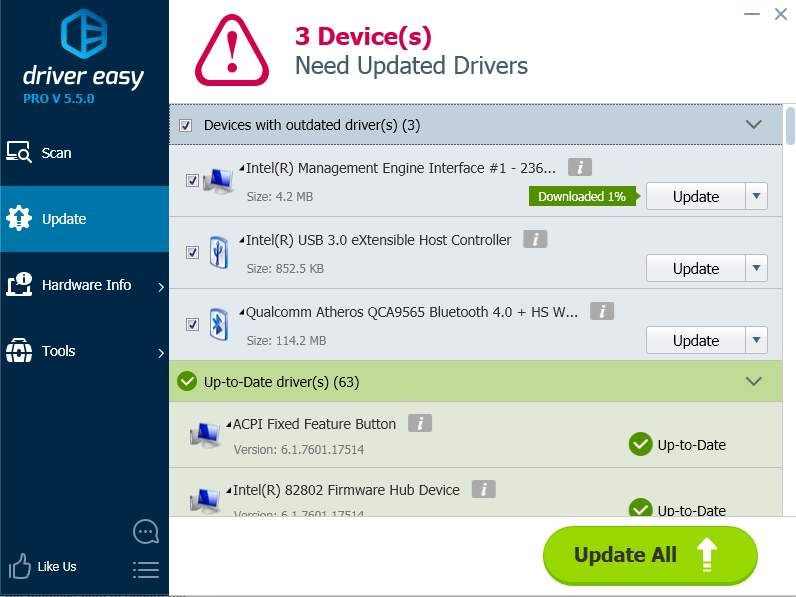Open the feedback chat bubble icon
This screenshot has height=597, width=796.
tap(146, 531)
